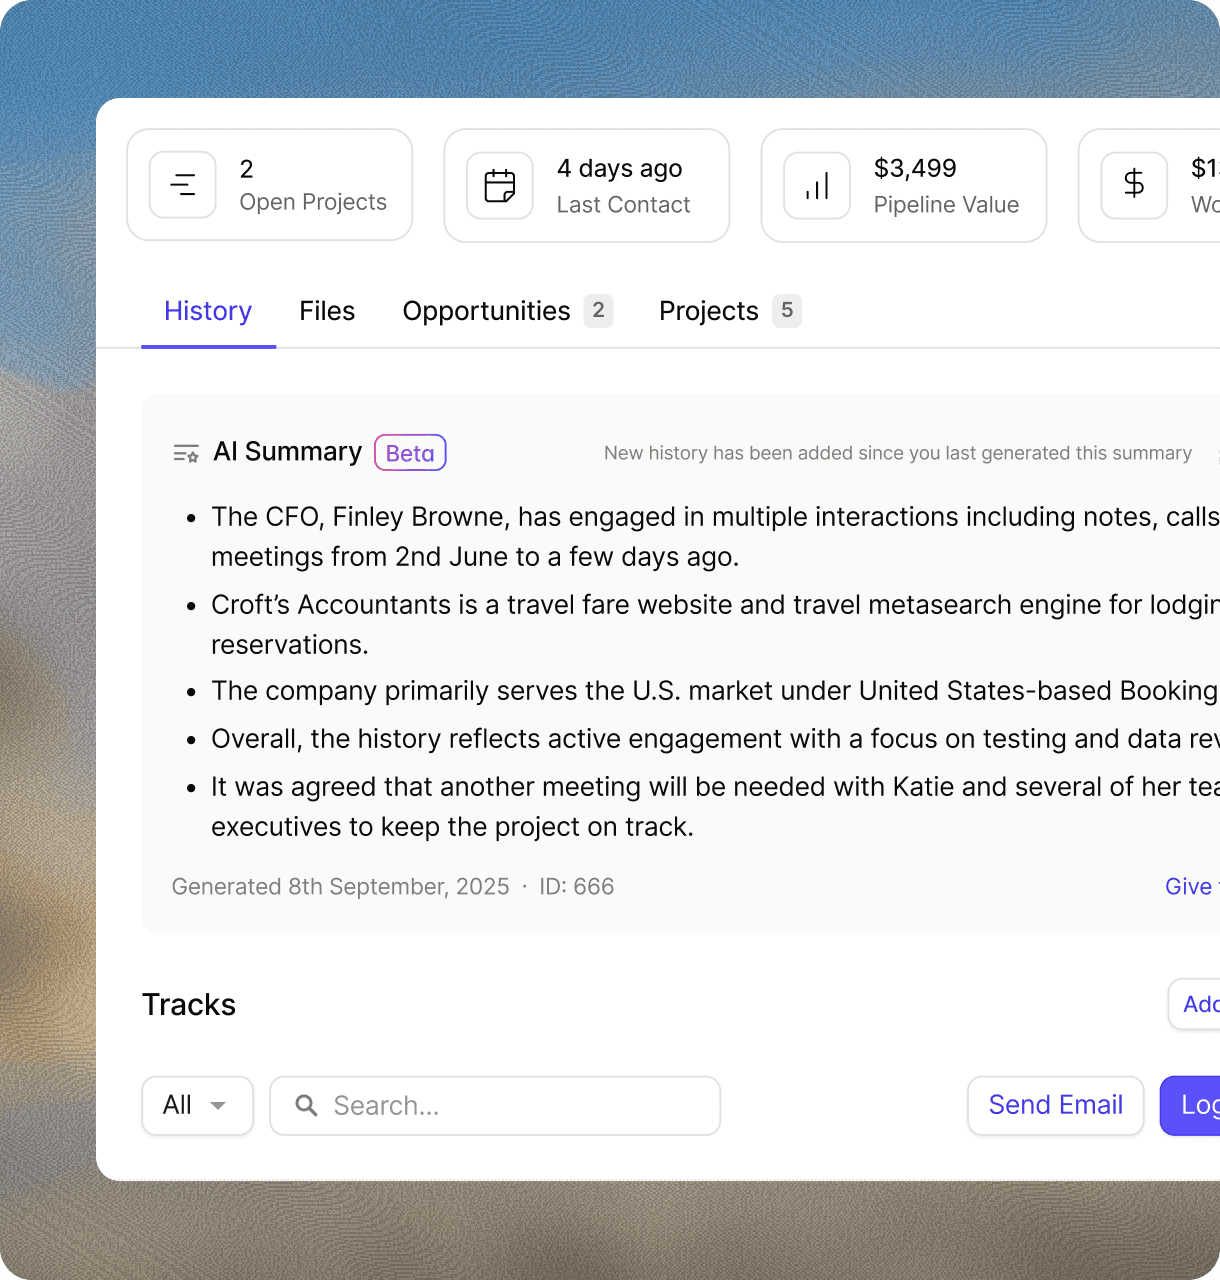Screen dimensions: 1220x1280
Task: Click the Projects count badge showing 5
Action: click(x=788, y=311)
